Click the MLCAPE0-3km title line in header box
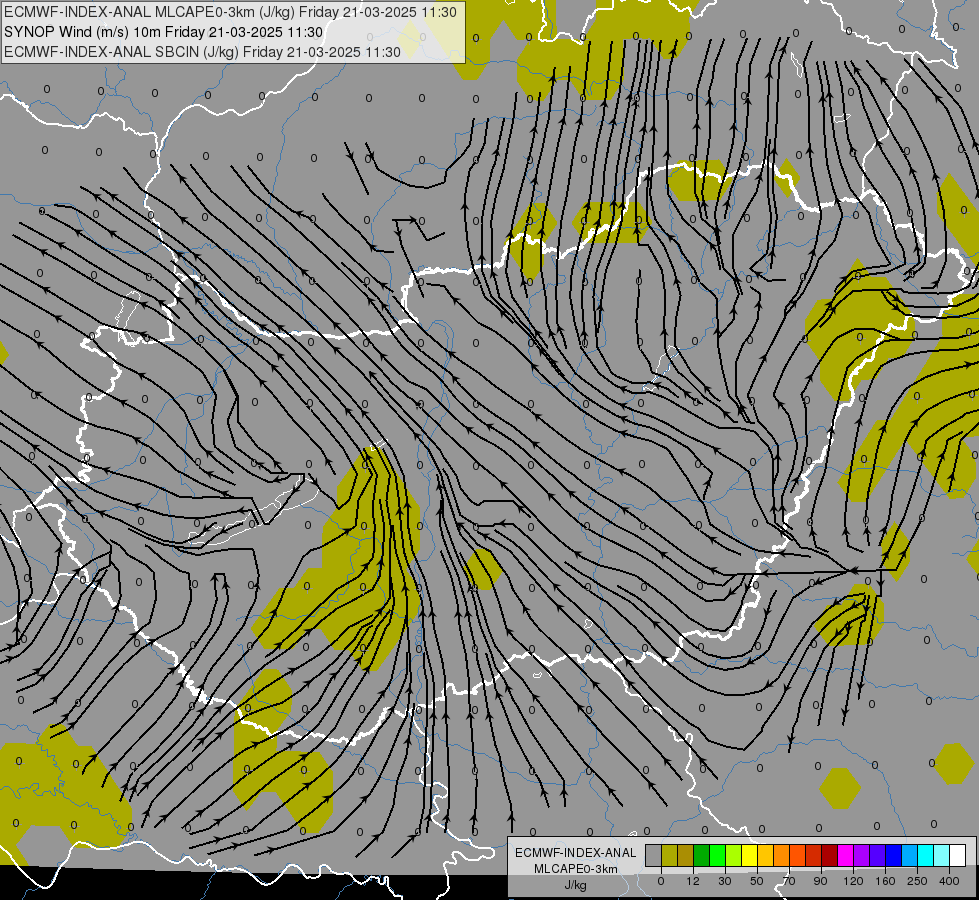979x900 pixels. [230, 12]
